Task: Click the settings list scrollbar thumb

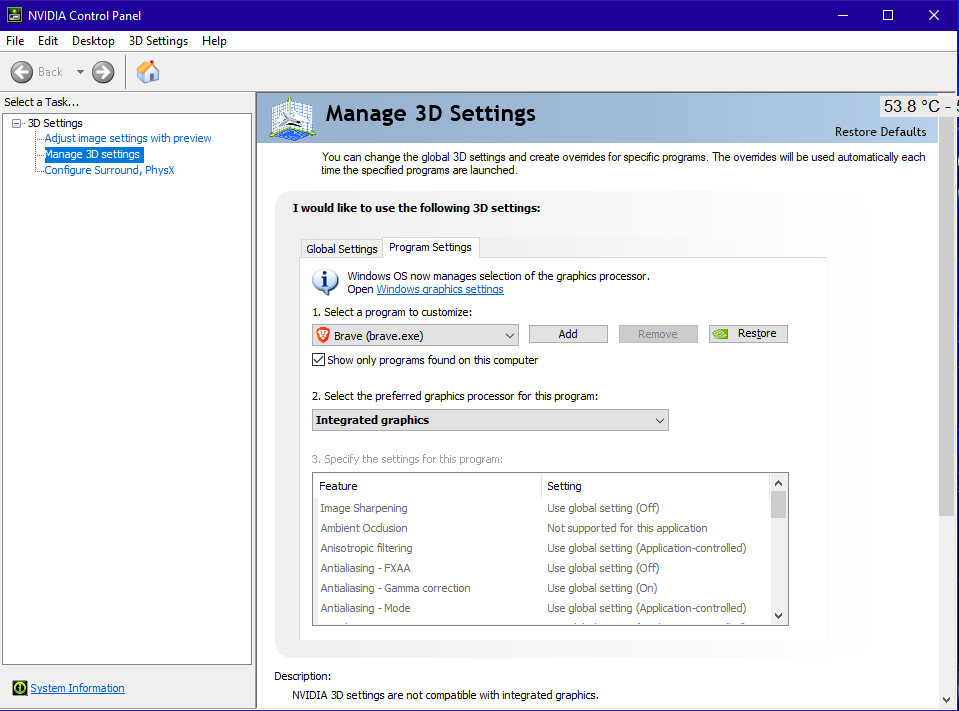Action: [778, 504]
